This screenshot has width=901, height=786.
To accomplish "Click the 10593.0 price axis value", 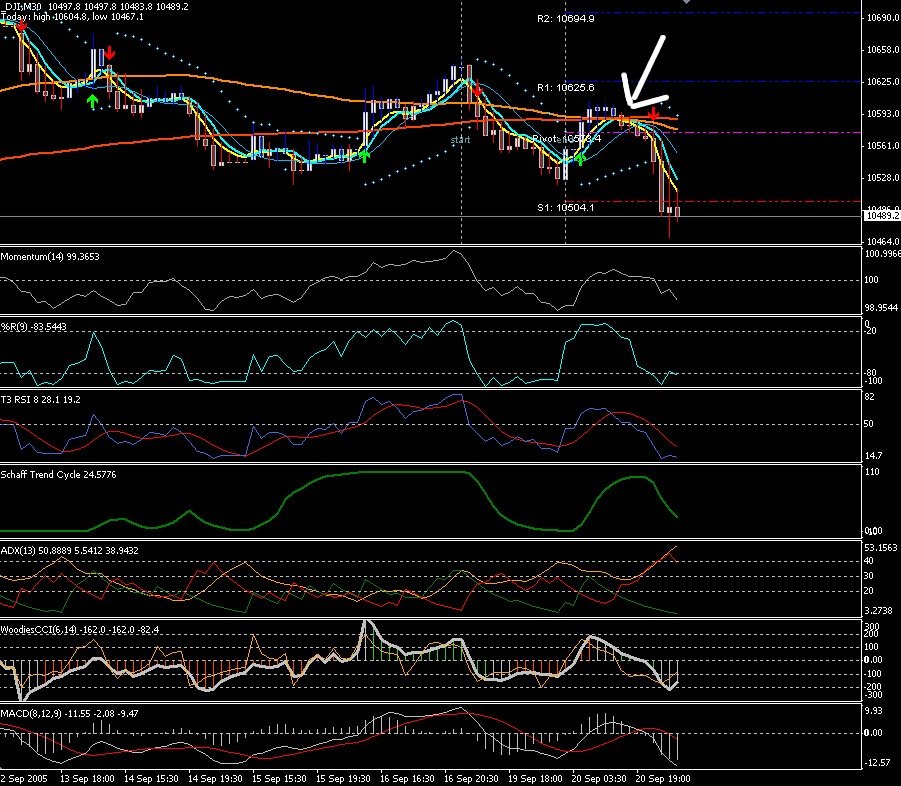I will [882, 114].
